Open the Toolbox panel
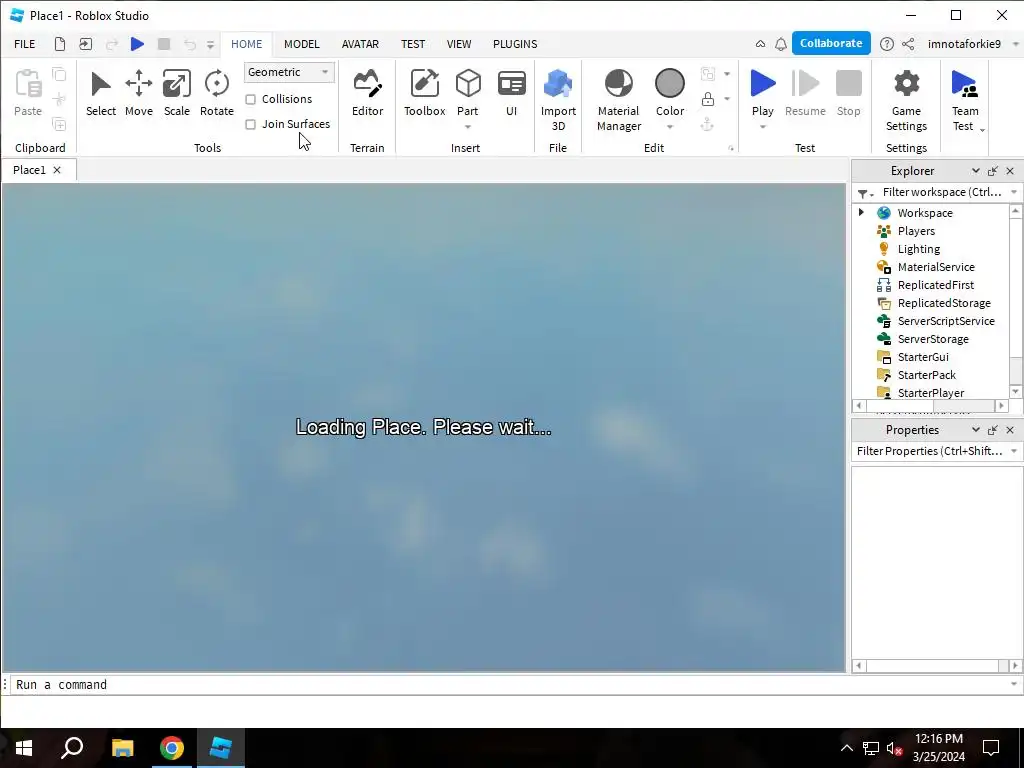This screenshot has width=1024, height=768. pos(424,93)
